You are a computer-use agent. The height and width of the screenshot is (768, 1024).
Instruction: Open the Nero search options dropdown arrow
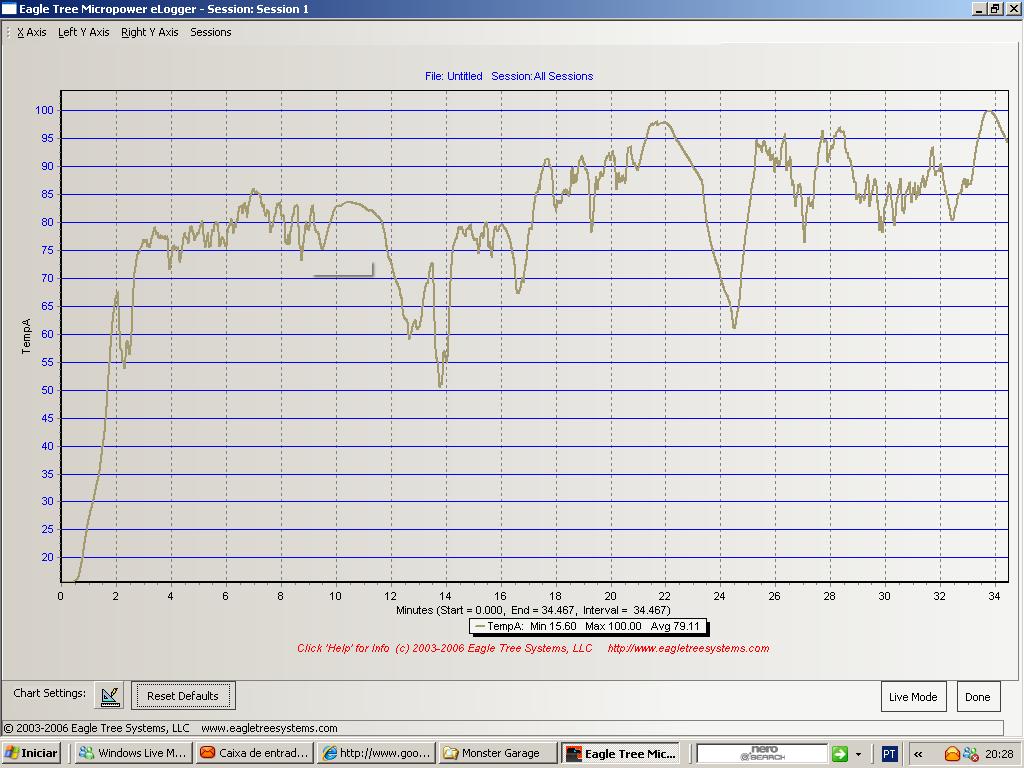[858, 754]
